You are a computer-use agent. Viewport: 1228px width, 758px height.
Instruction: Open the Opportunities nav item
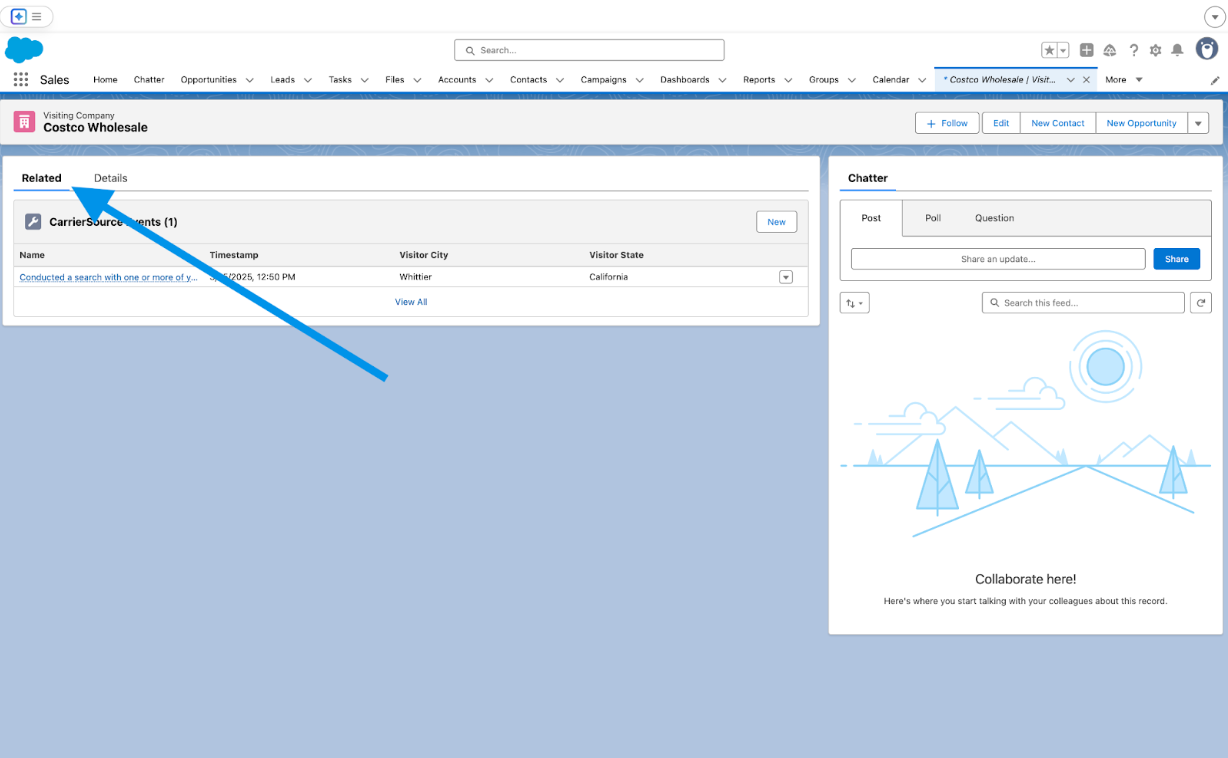[x=209, y=80]
